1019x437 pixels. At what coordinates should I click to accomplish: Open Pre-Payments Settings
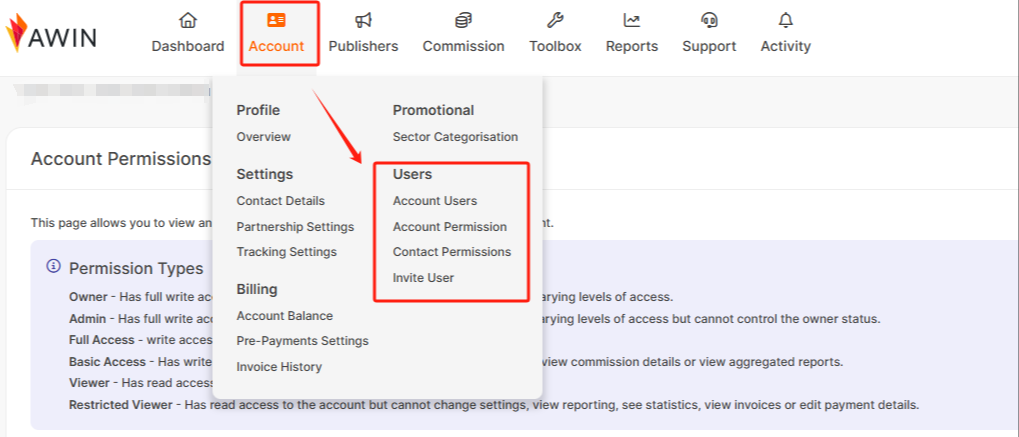[302, 341]
